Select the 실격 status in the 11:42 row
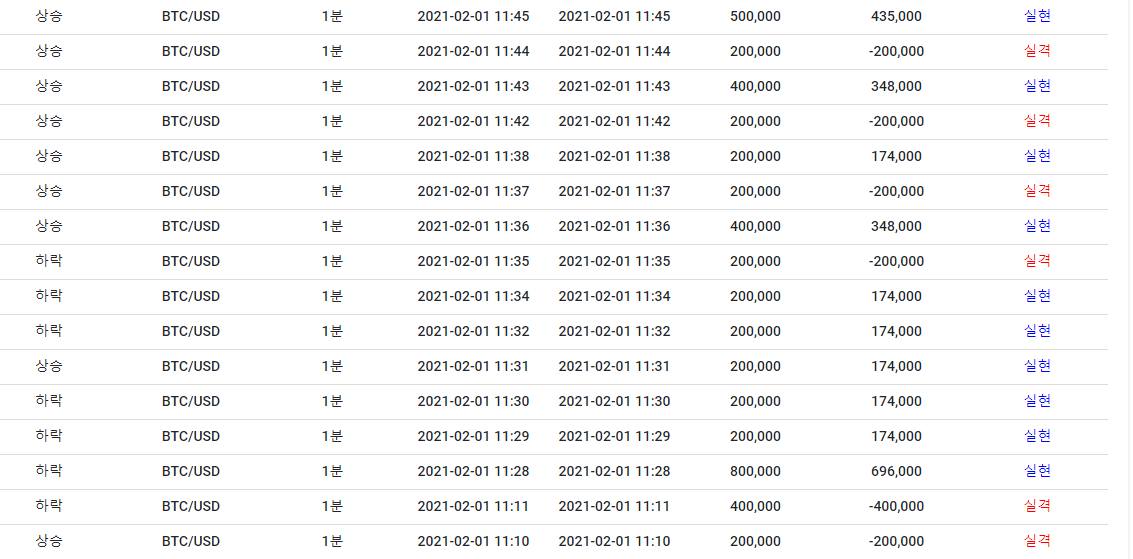This screenshot has width=1133, height=559. point(1037,121)
